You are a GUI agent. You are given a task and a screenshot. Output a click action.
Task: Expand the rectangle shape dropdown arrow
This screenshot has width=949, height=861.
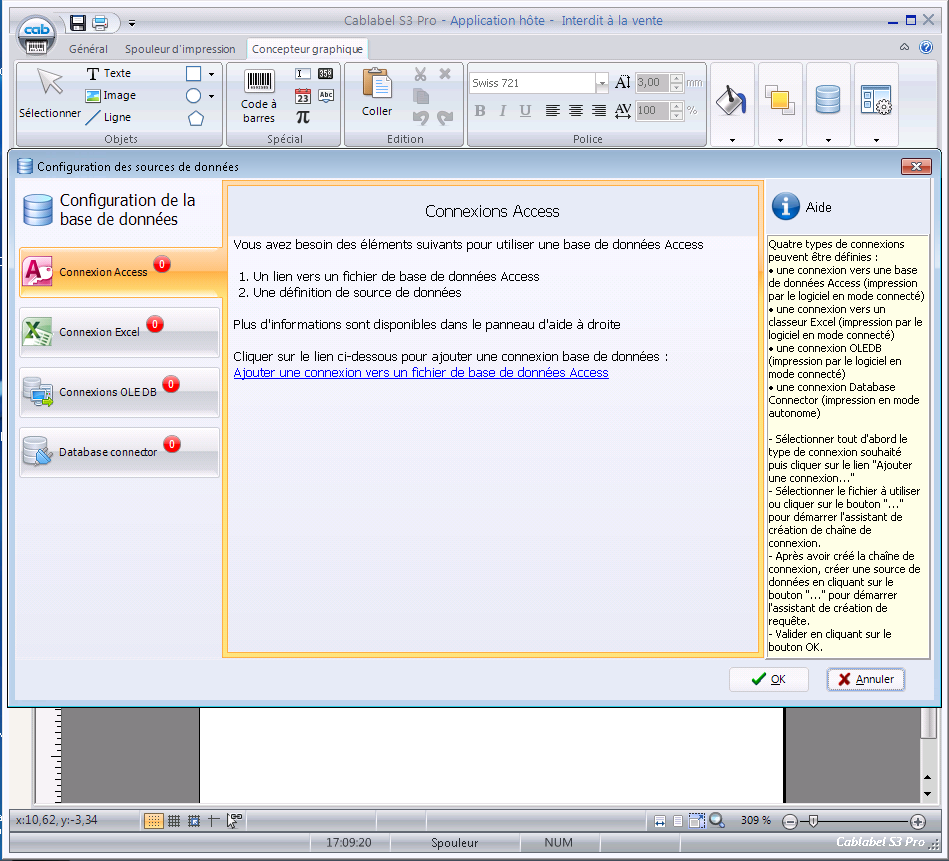[x=211, y=74]
